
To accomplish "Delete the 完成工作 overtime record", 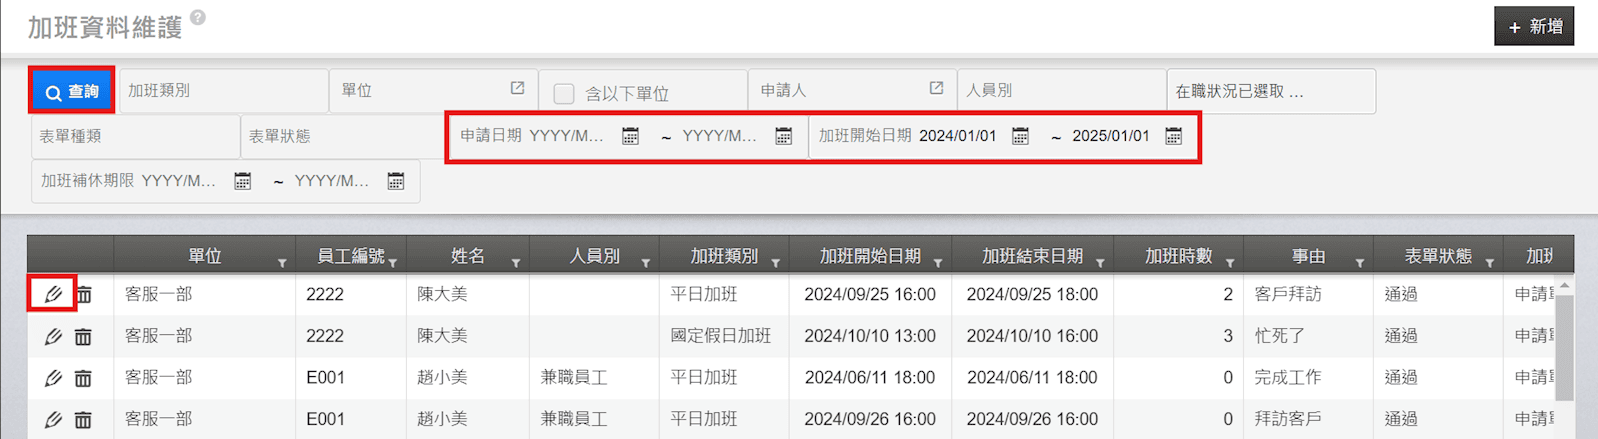I will (x=83, y=378).
